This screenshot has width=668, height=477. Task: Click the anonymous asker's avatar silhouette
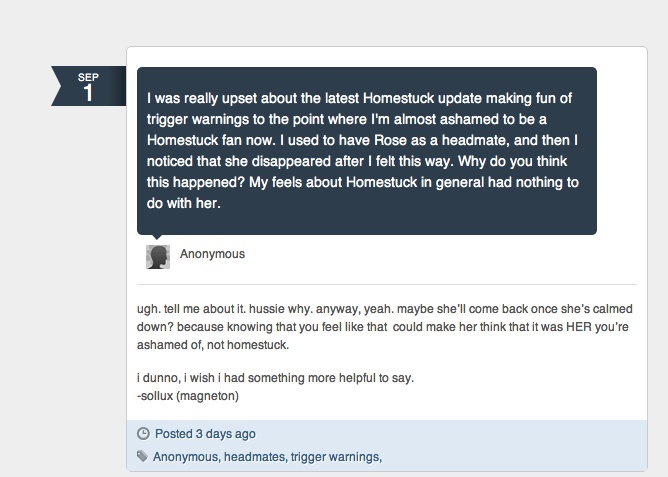tap(157, 256)
